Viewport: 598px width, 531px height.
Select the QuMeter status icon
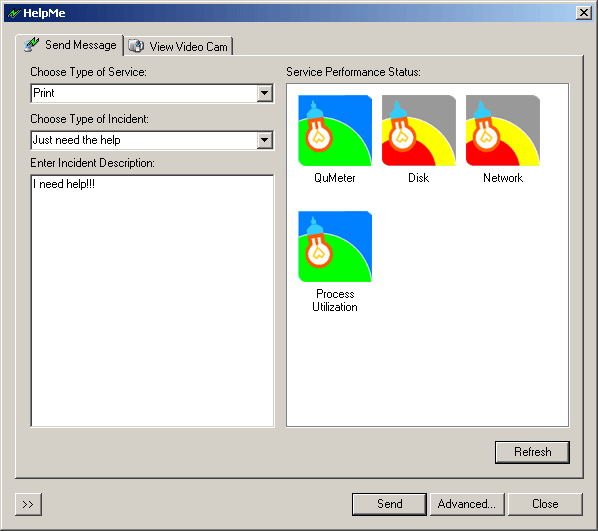coord(335,130)
